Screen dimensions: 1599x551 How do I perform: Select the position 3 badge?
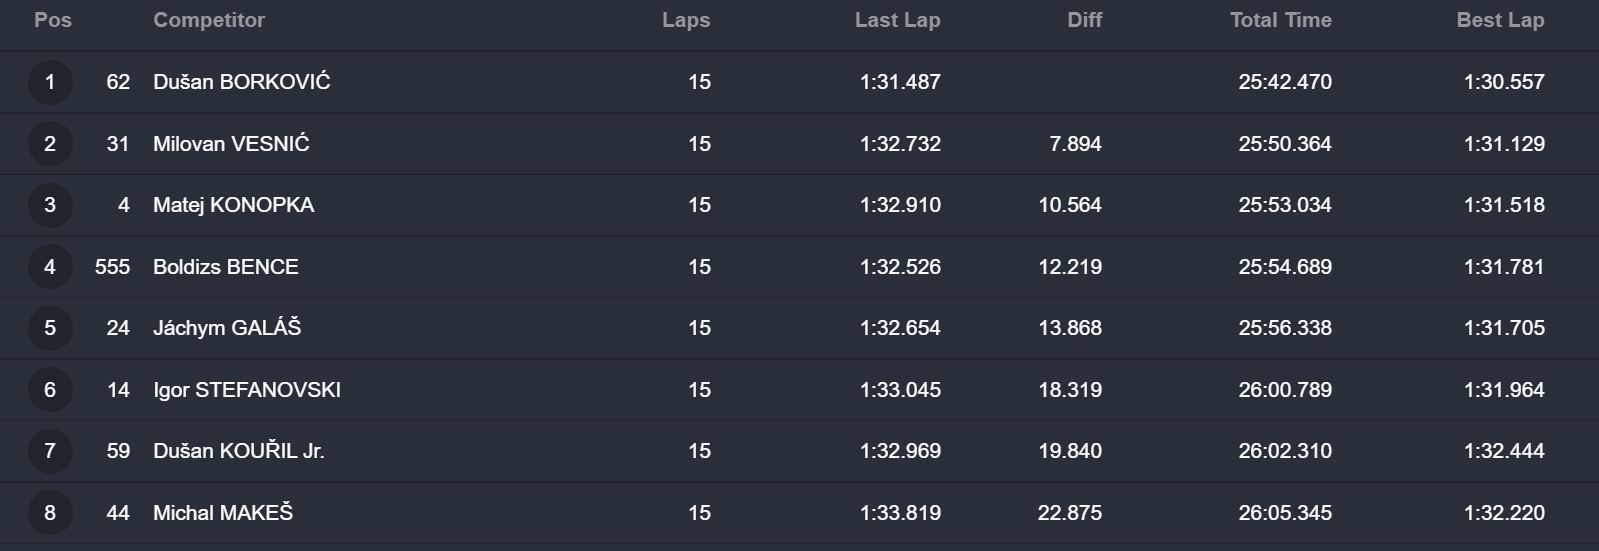[x=50, y=205]
